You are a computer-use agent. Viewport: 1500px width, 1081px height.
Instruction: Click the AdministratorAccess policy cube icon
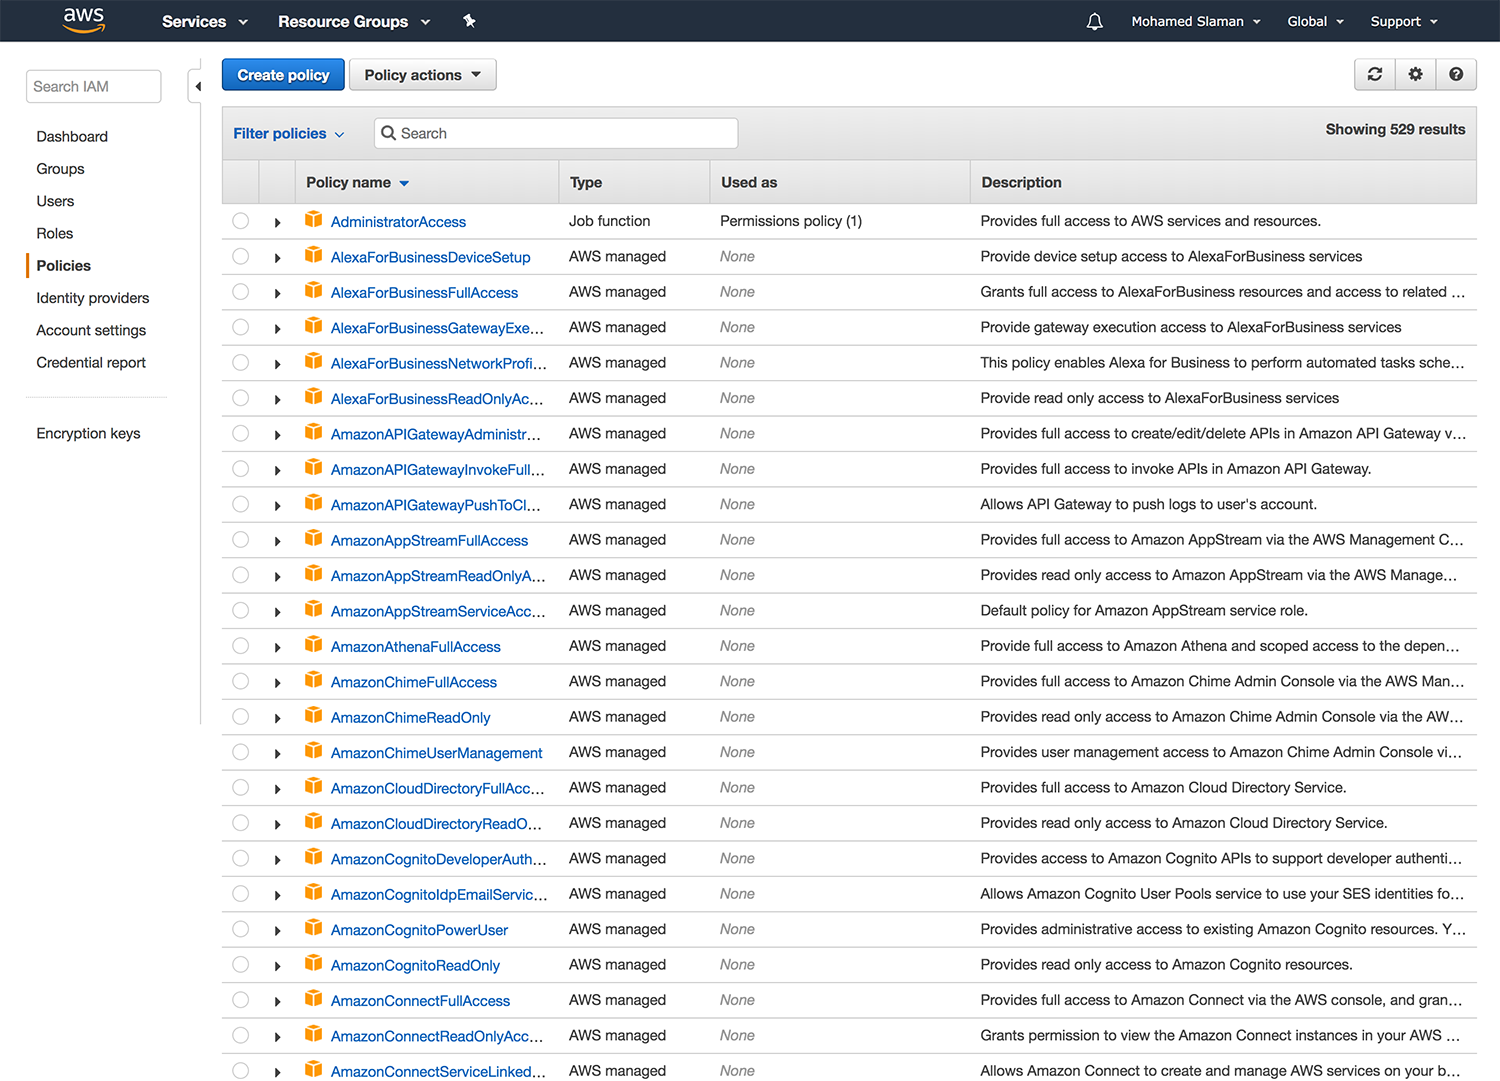tap(314, 219)
